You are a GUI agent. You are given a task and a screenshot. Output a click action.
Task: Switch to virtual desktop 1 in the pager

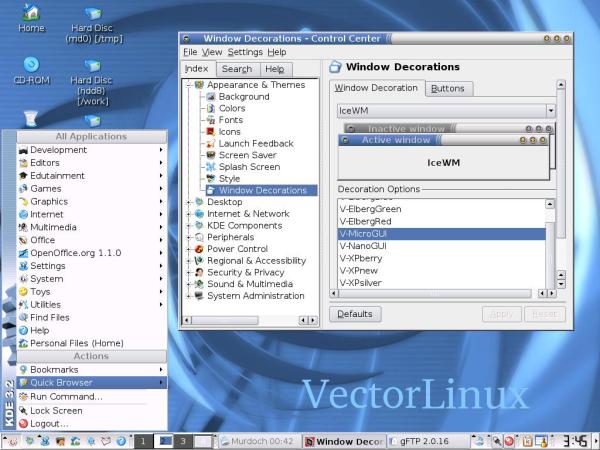click(x=143, y=442)
